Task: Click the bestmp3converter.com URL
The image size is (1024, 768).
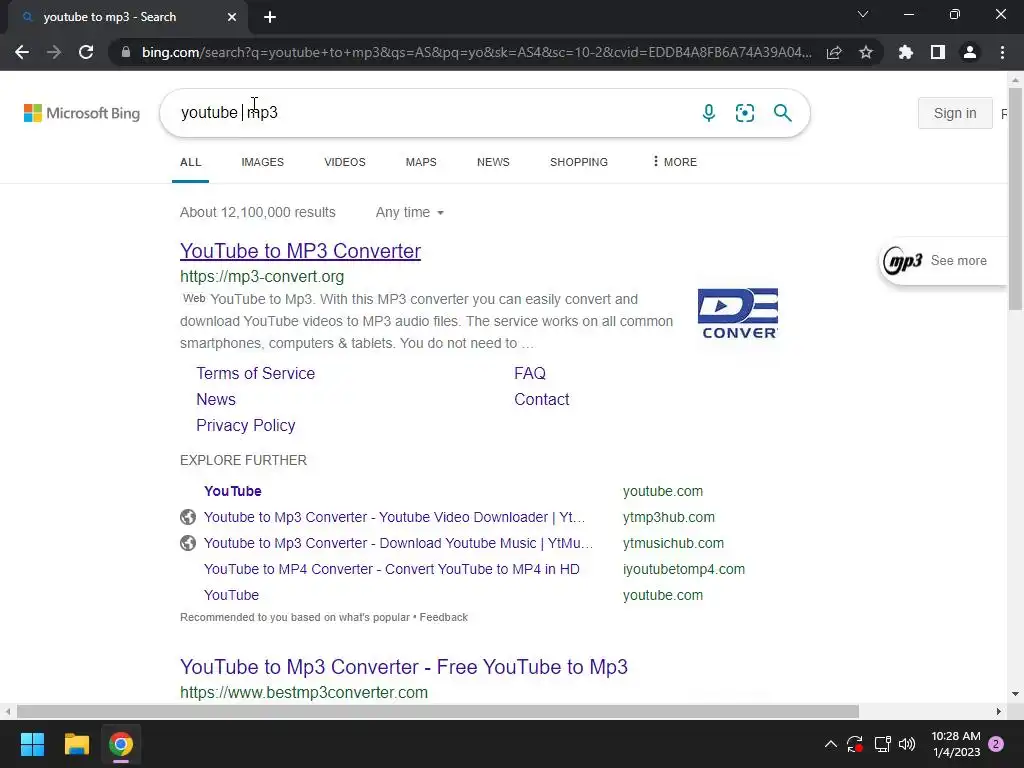Action: click(x=304, y=692)
